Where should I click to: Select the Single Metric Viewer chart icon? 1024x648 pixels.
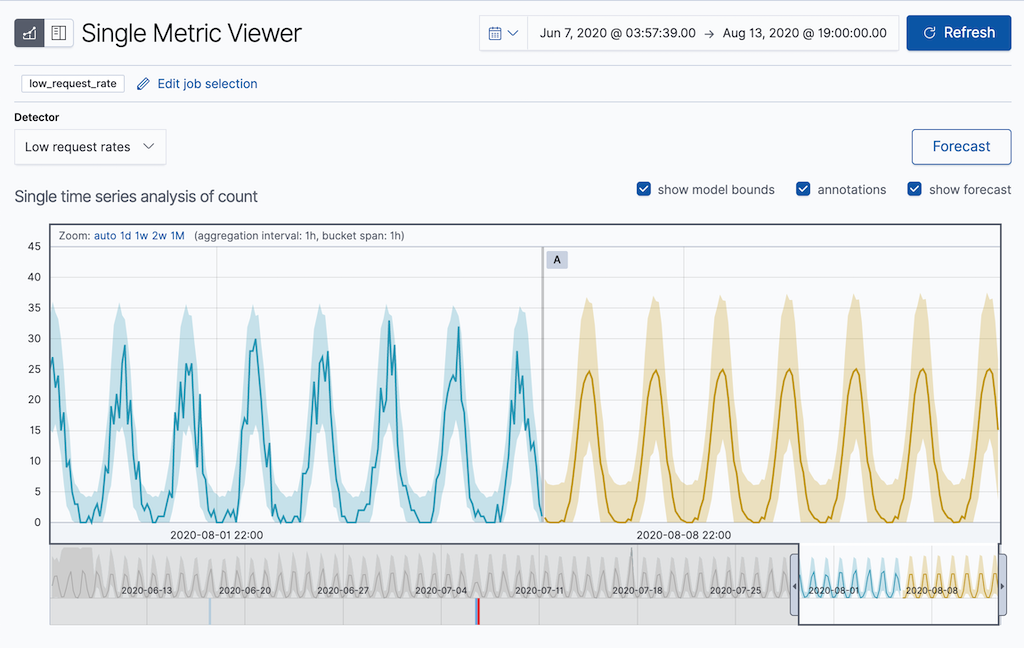[28, 33]
